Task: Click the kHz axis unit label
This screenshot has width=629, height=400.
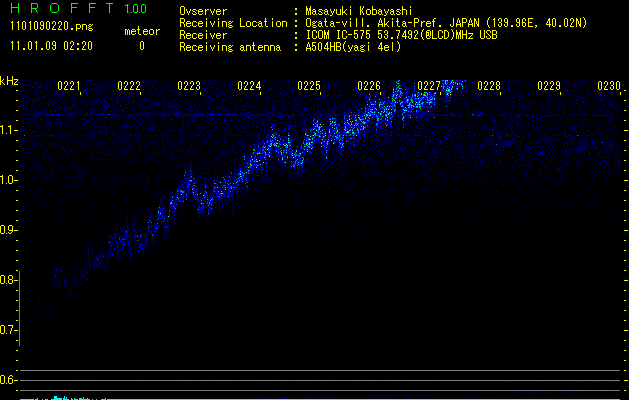Action: pos(9,81)
